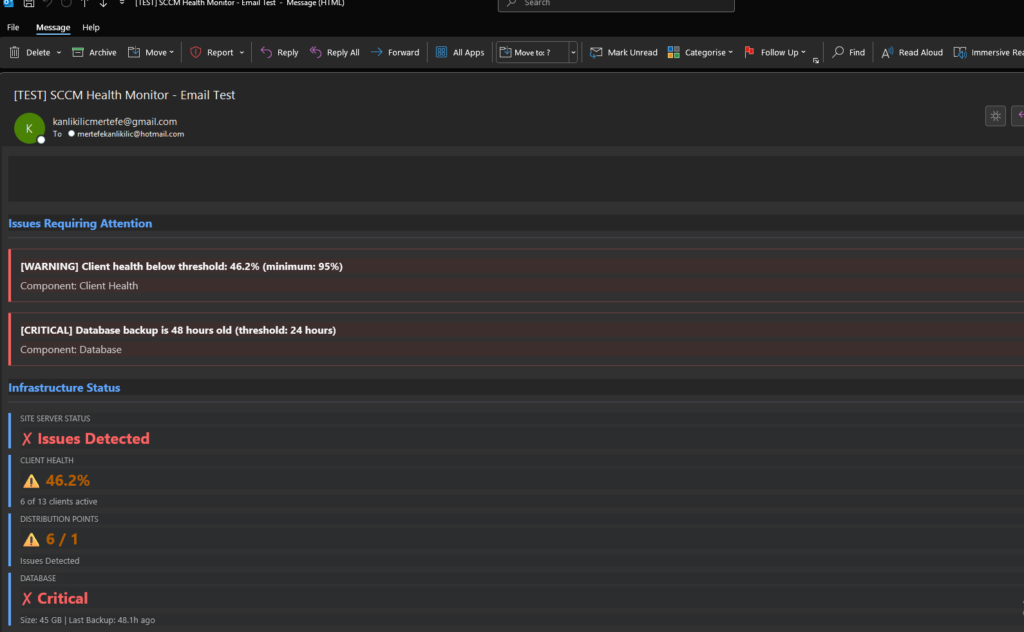
Task: Click sender address kanlikilicmertefe@gmail.com
Action: 114,121
